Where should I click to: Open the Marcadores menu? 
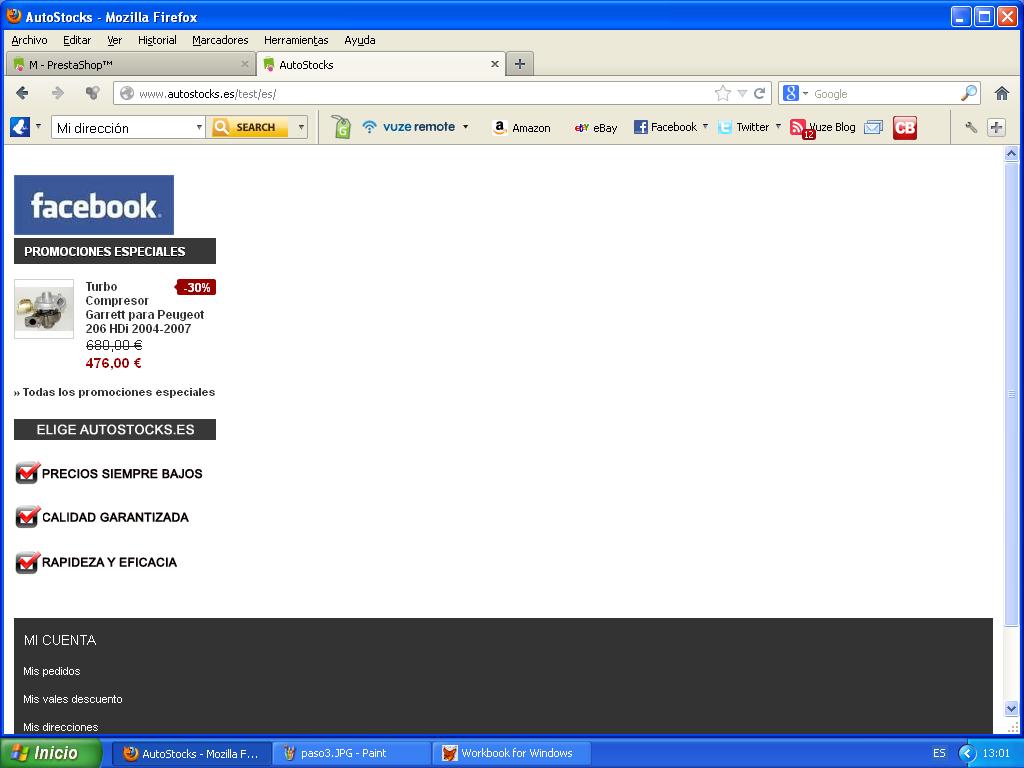pos(220,40)
